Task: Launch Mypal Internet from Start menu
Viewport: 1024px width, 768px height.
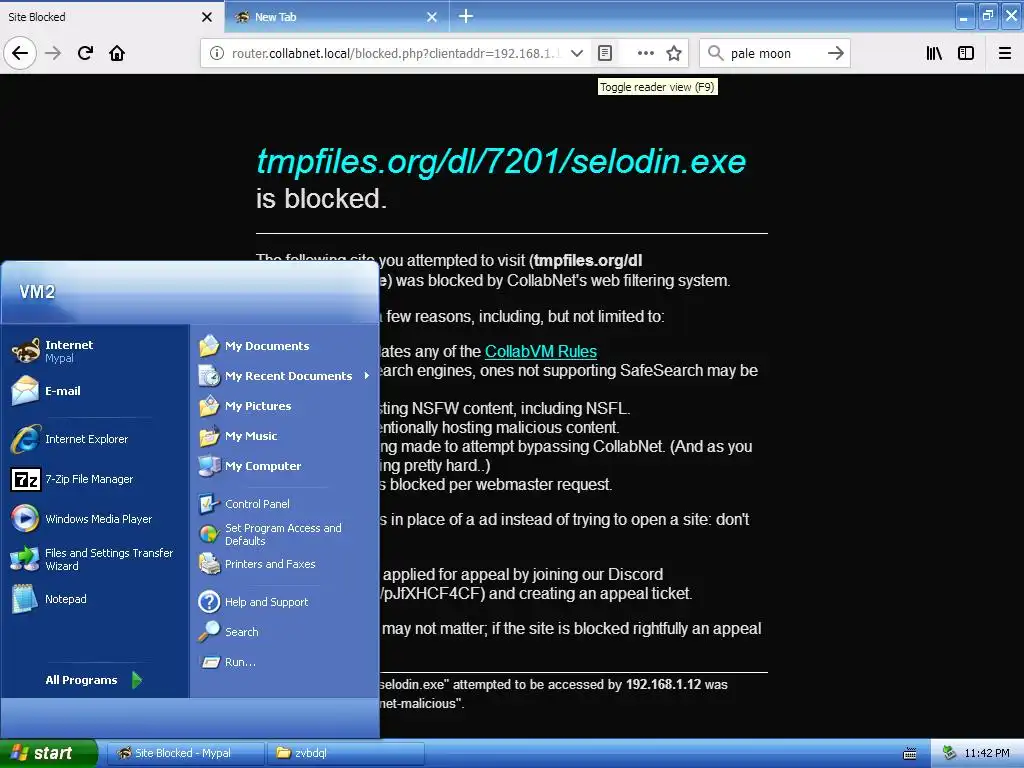Action: [95, 351]
